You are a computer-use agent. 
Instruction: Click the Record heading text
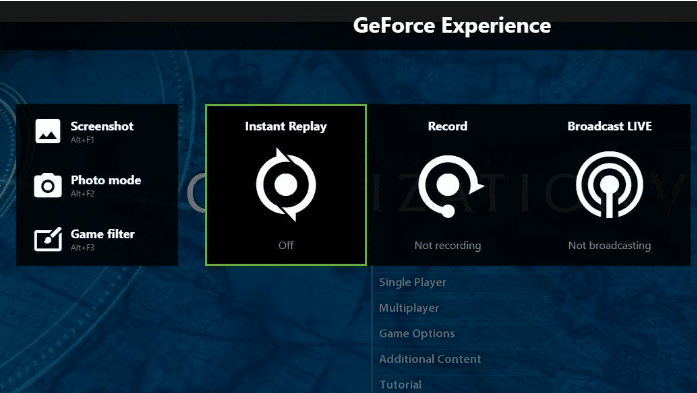pos(448,126)
